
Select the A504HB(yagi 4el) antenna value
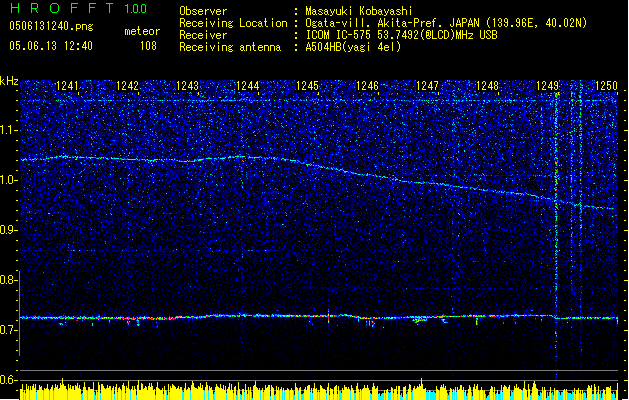(x=353, y=47)
